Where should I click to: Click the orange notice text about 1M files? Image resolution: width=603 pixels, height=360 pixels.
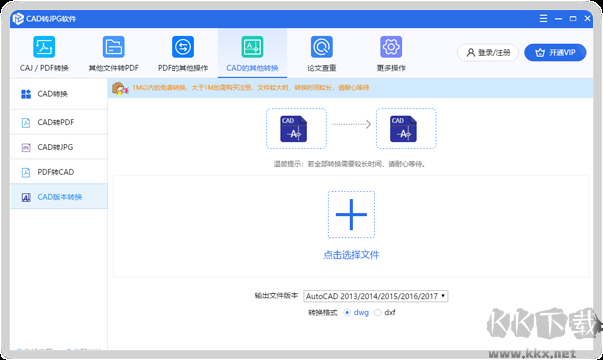(x=251, y=88)
